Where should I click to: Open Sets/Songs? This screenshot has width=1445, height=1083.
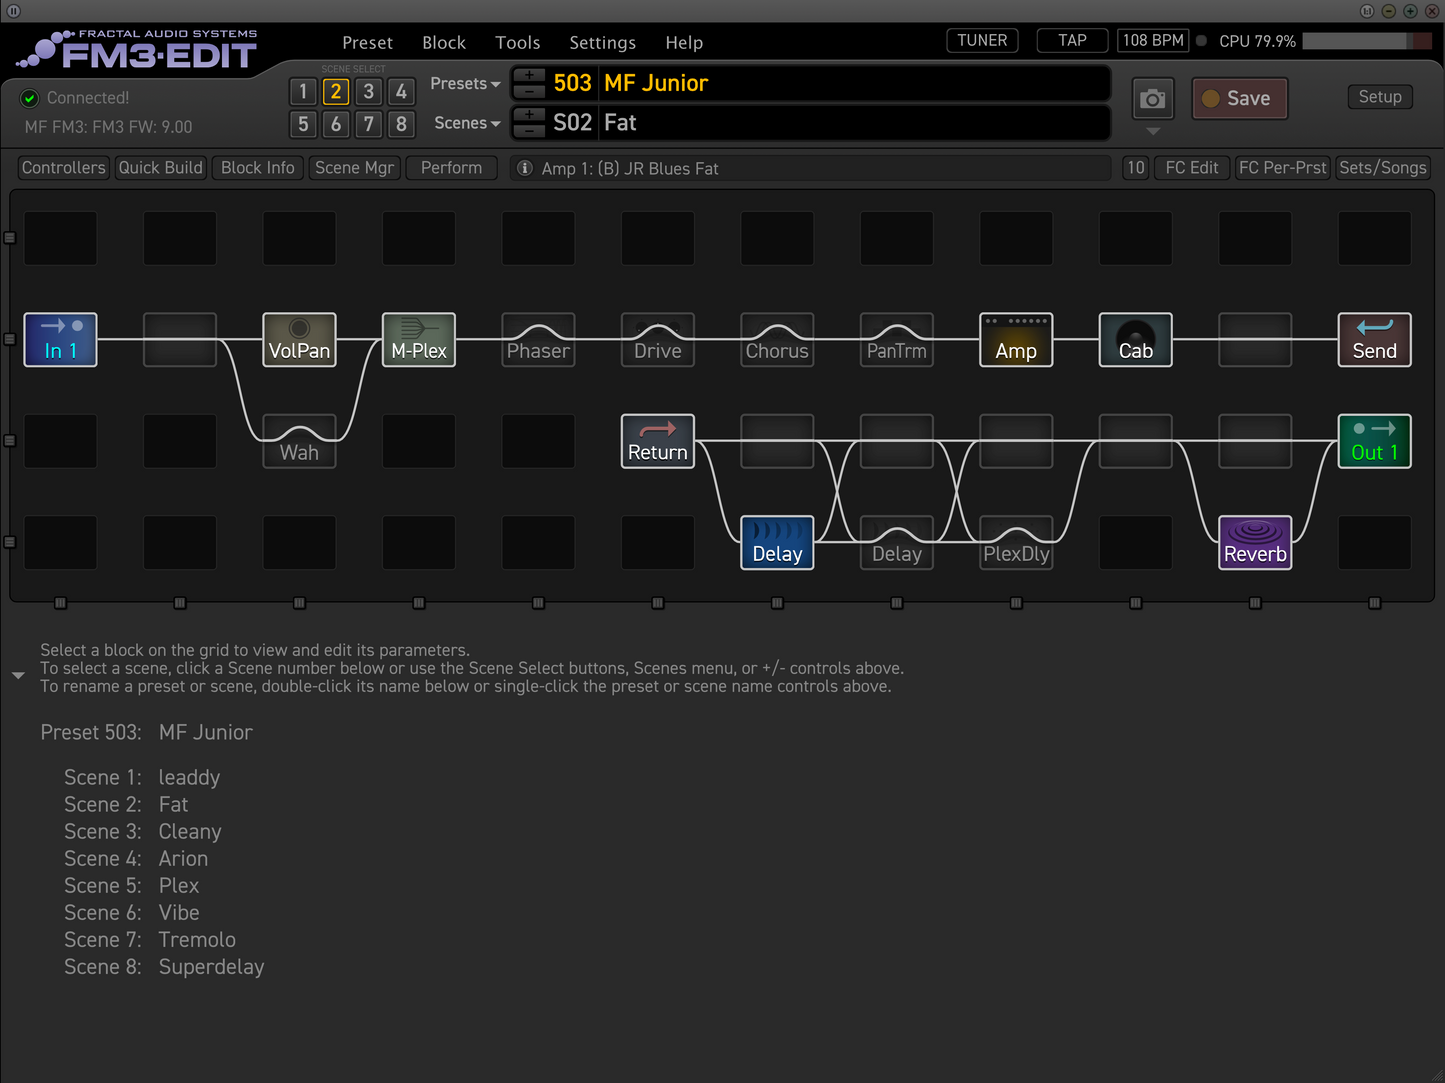1383,168
